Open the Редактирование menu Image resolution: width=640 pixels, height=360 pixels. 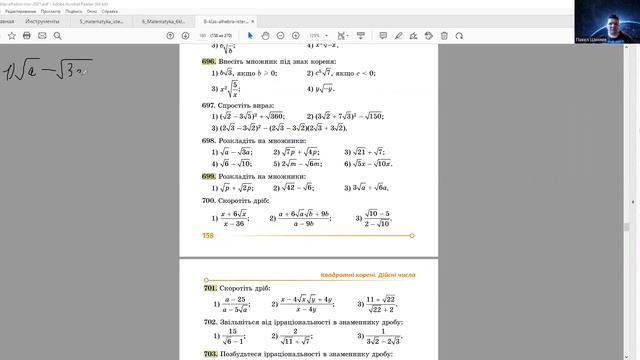point(20,11)
